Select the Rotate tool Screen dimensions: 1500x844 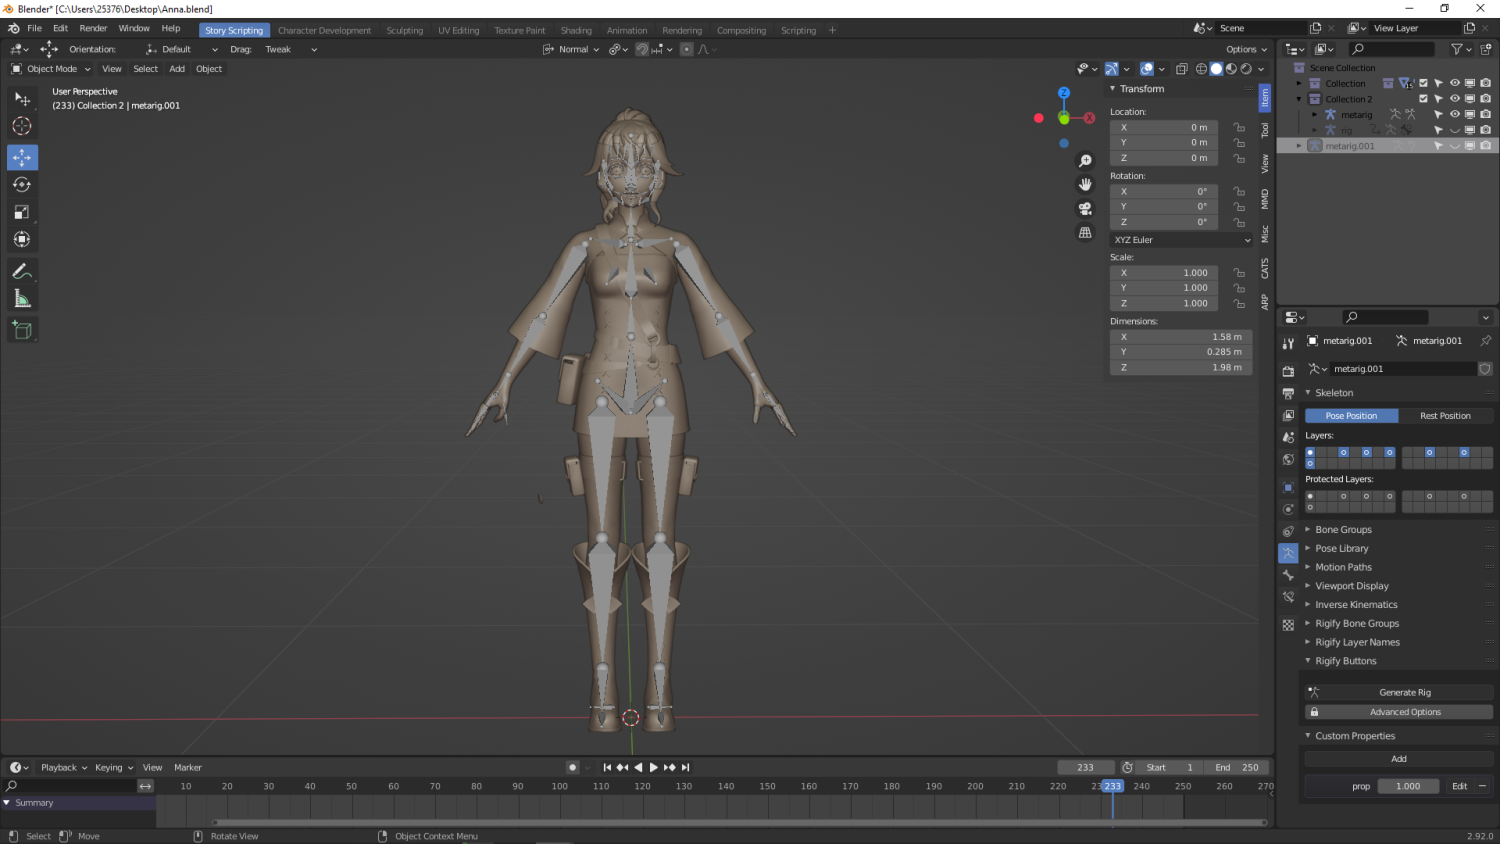22,185
